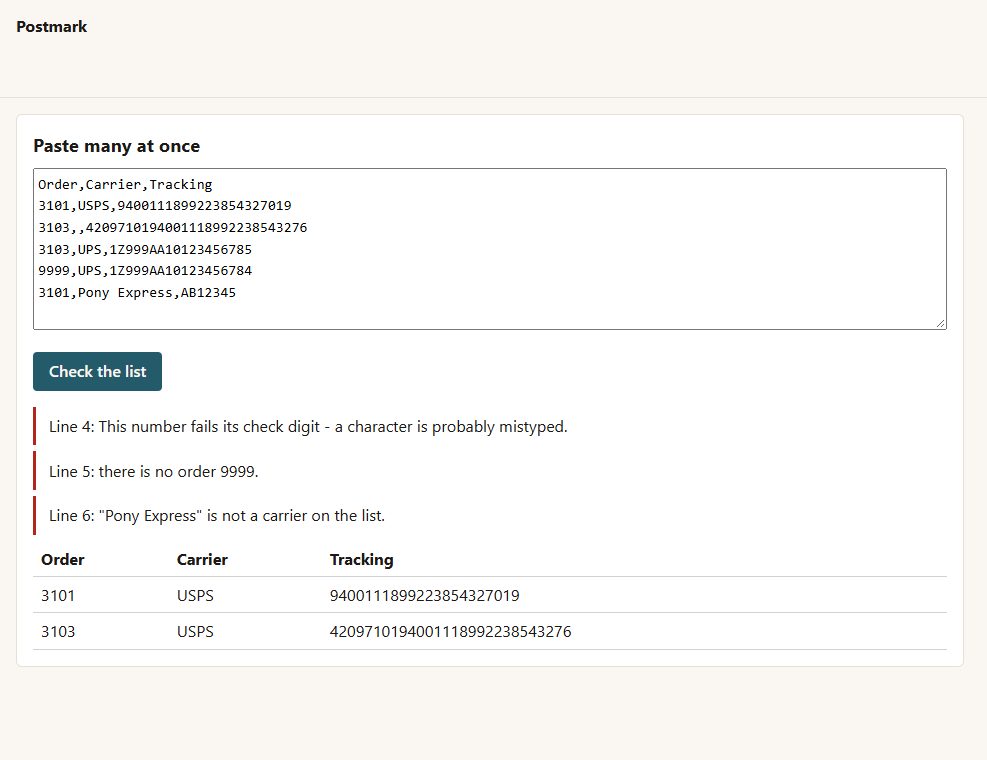Viewport: 987px width, 760px height.
Task: Select order number 3101 in results table
Action: point(58,596)
